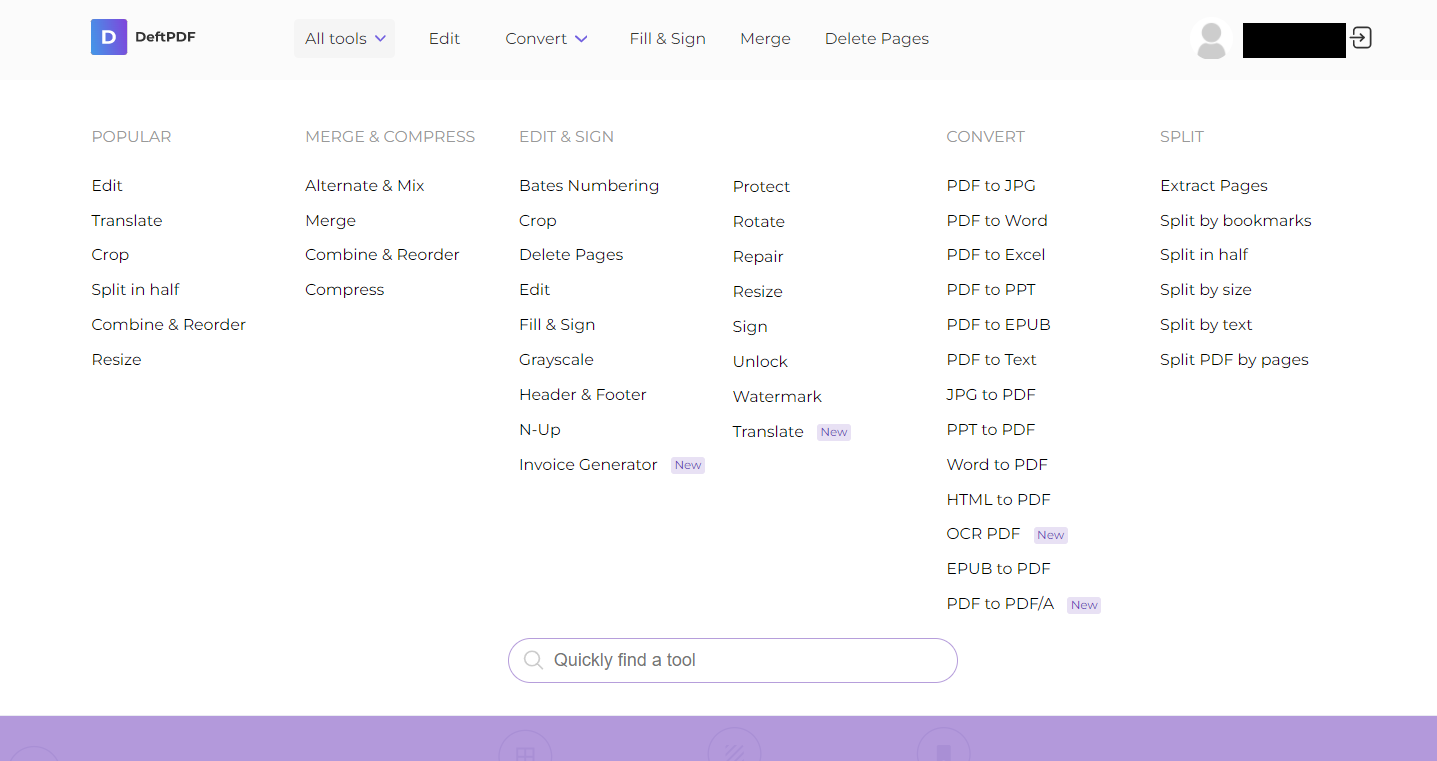Open the Invoice Generator tool

tap(588, 464)
